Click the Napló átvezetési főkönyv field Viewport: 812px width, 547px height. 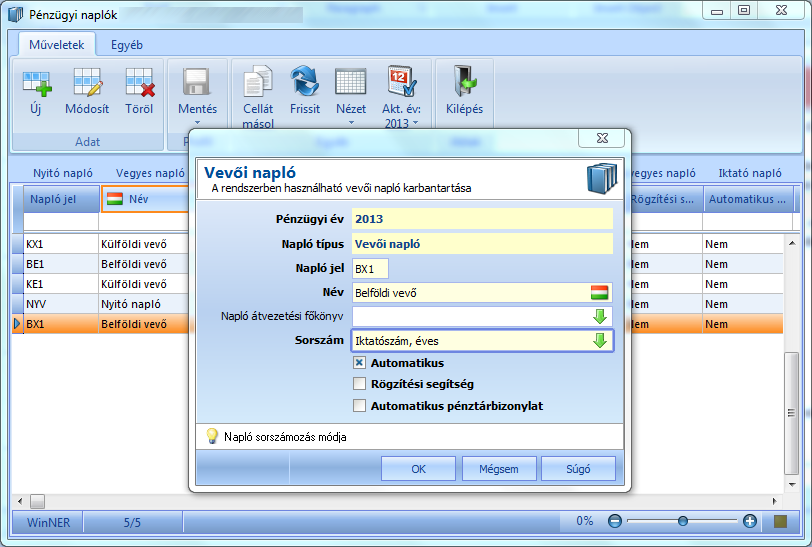click(482, 316)
